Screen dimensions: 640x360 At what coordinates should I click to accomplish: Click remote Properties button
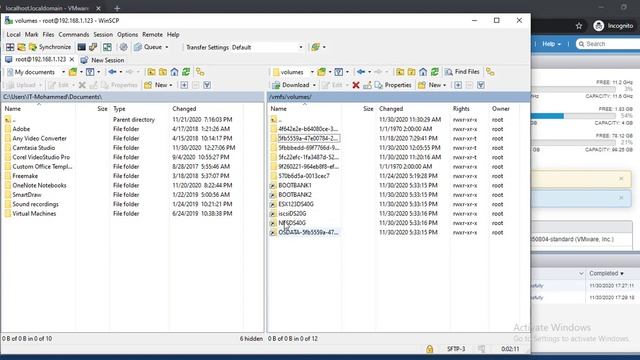pyautogui.click(x=393, y=85)
